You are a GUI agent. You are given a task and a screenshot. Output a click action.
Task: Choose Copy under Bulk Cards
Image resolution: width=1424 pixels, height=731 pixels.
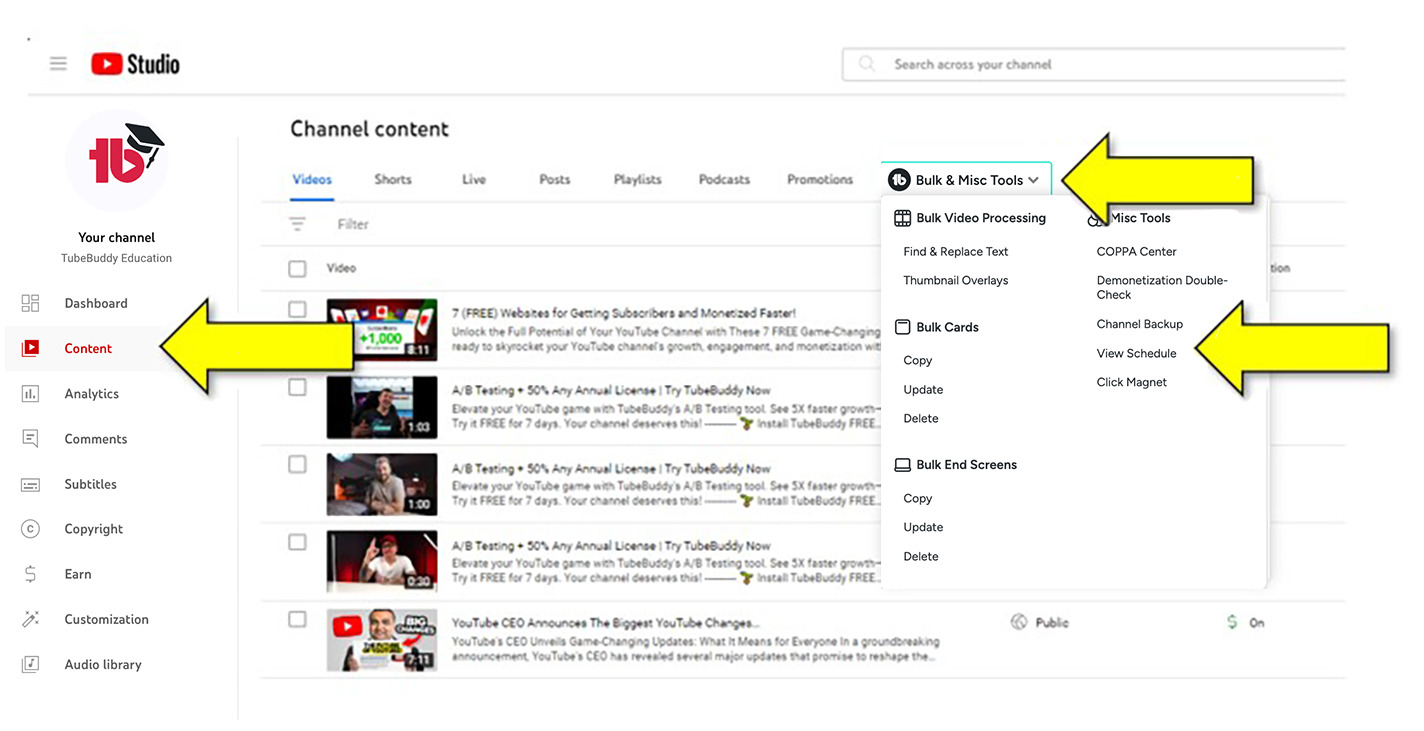click(x=918, y=361)
